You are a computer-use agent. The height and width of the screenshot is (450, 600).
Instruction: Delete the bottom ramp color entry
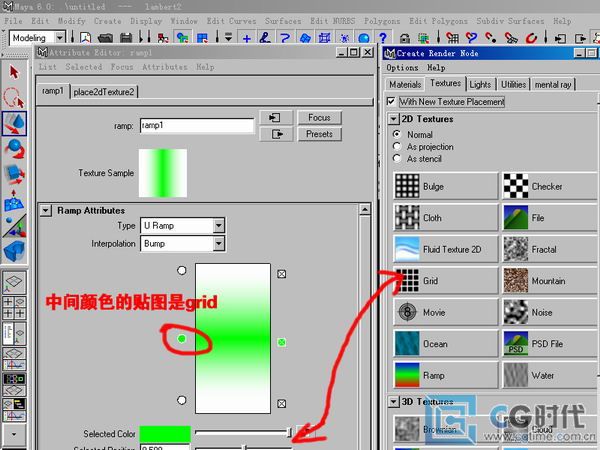(282, 403)
